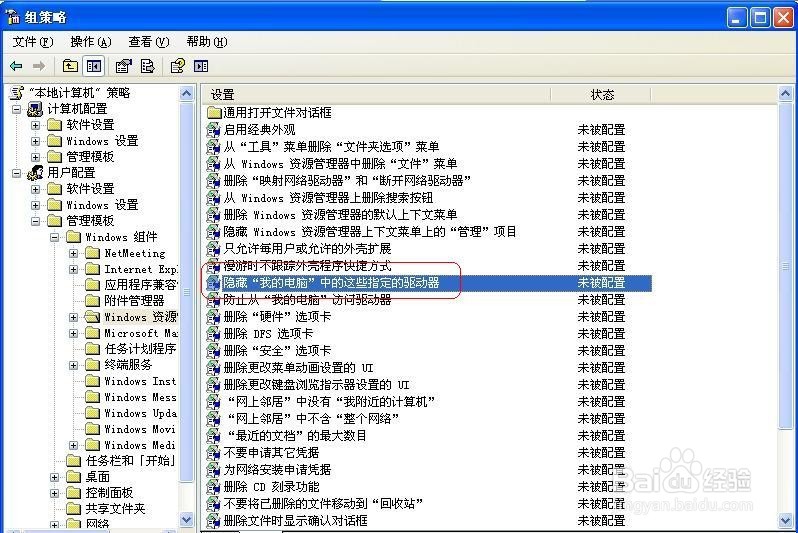Viewport: 798px width, 533px height.
Task: Expand the Internet Explorer tree node
Action: [x=74, y=269]
